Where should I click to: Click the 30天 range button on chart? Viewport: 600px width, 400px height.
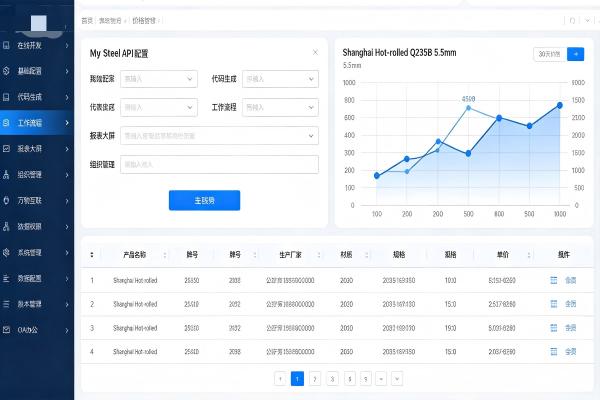pos(548,54)
